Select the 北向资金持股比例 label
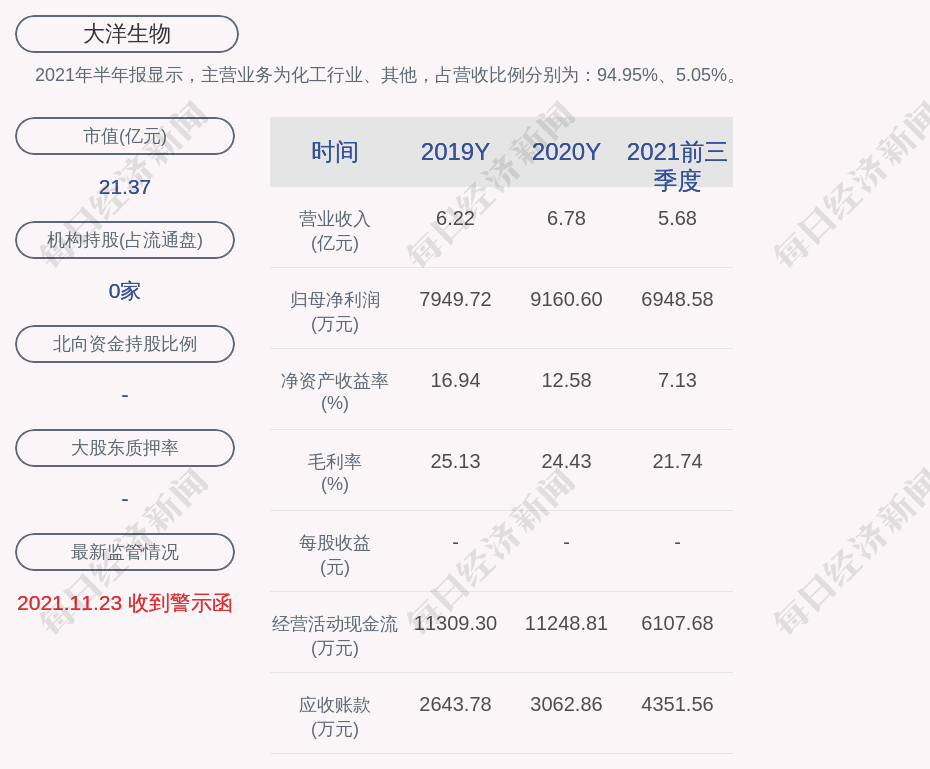The height and width of the screenshot is (769, 930). tap(125, 344)
